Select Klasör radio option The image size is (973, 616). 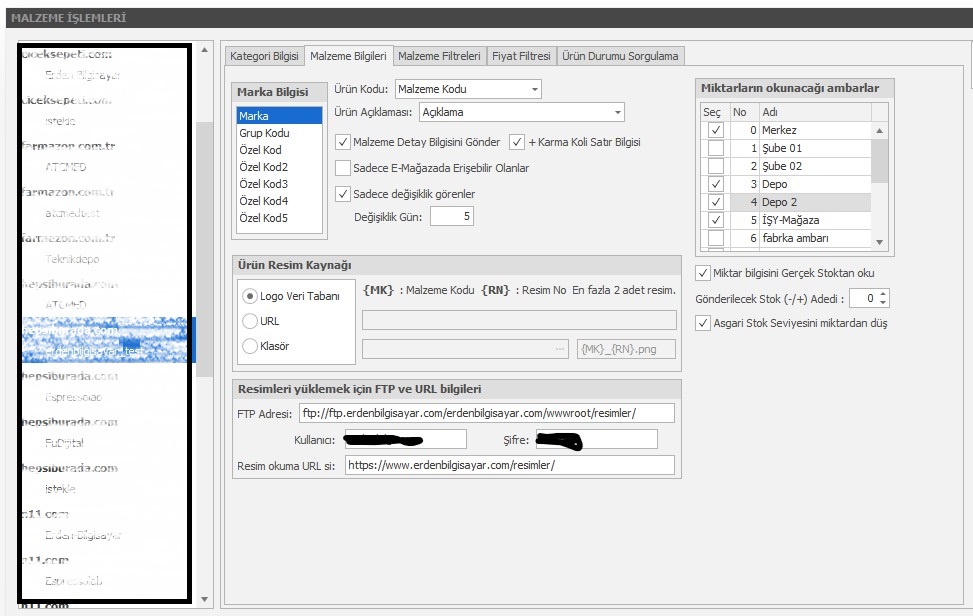pyautogui.click(x=249, y=346)
